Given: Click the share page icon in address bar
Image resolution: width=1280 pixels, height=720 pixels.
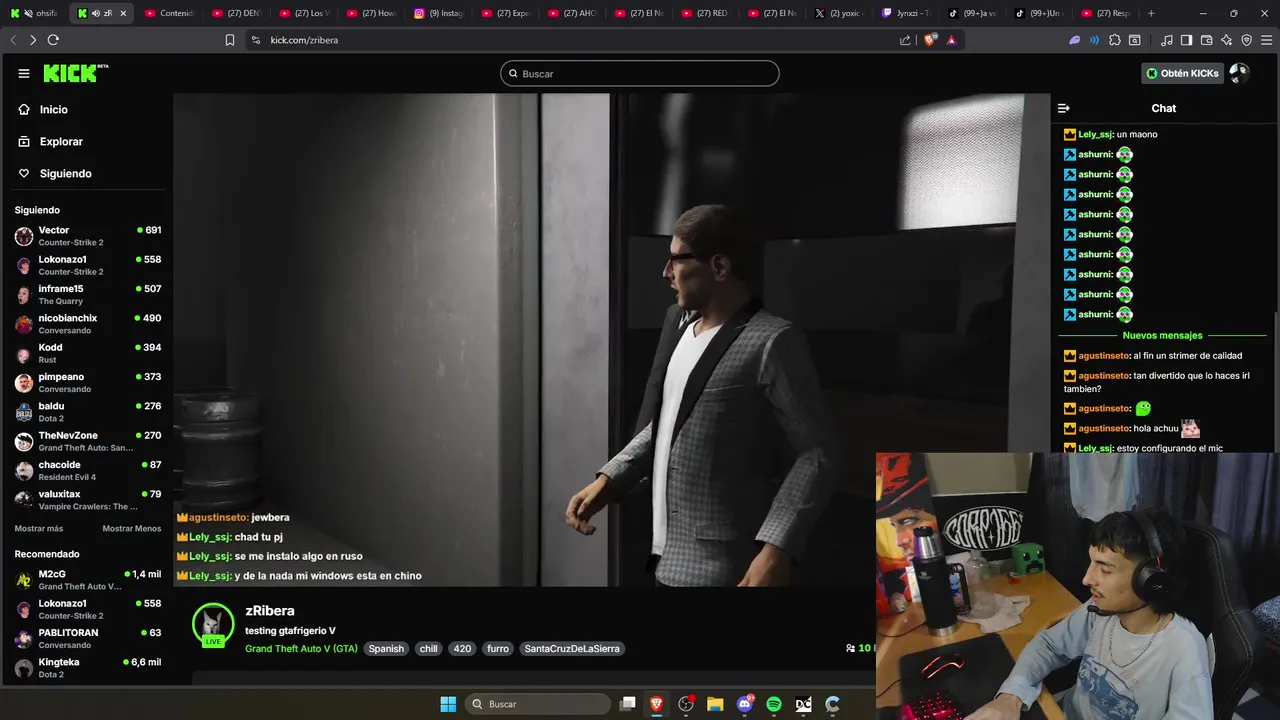Looking at the screenshot, I should (905, 40).
